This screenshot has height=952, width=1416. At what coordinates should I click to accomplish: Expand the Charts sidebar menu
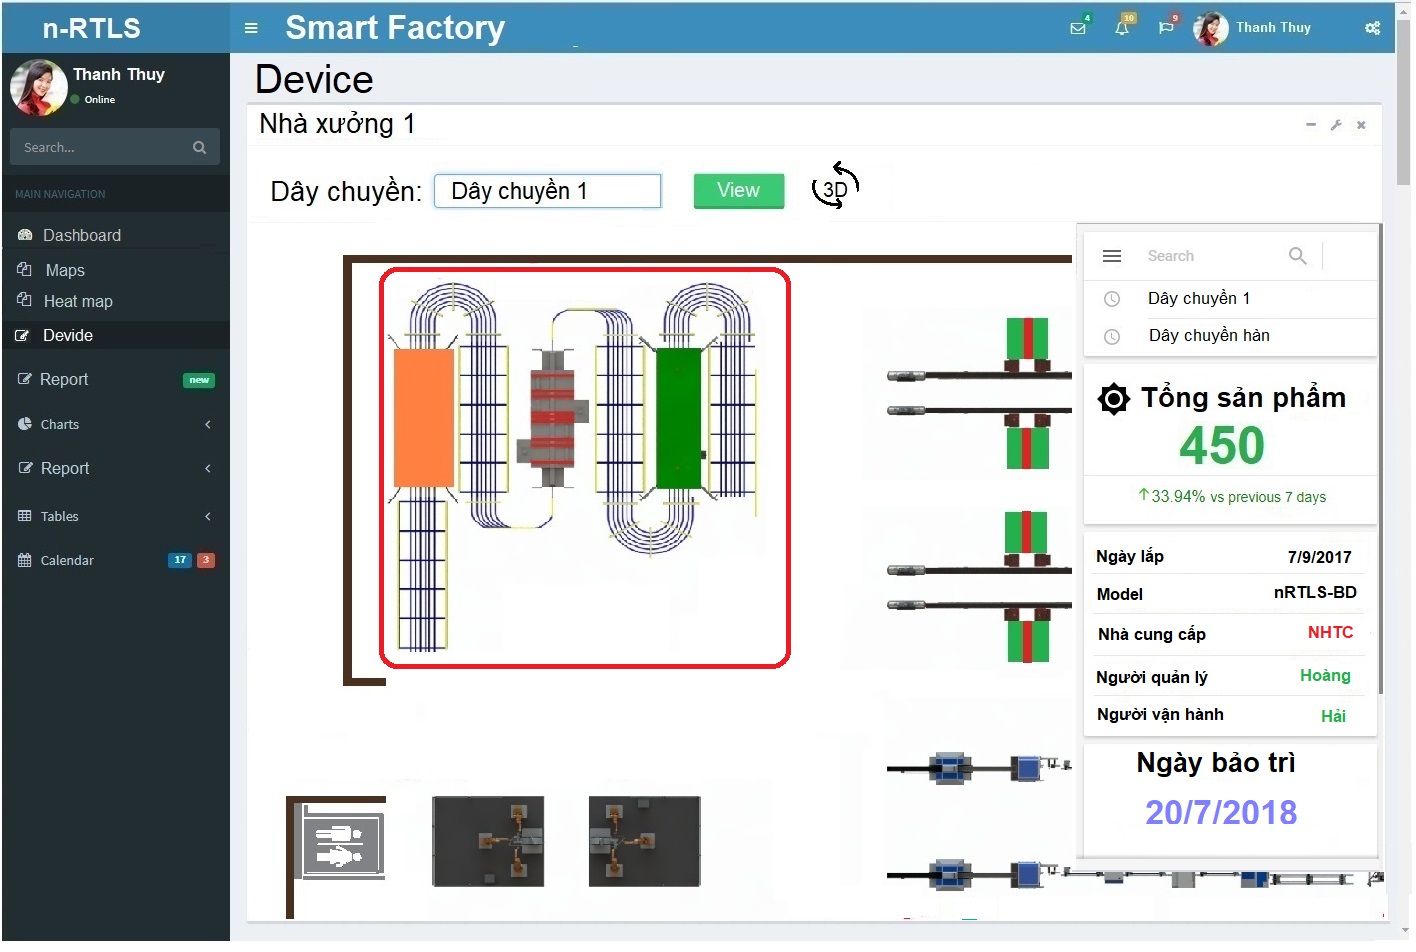point(115,424)
